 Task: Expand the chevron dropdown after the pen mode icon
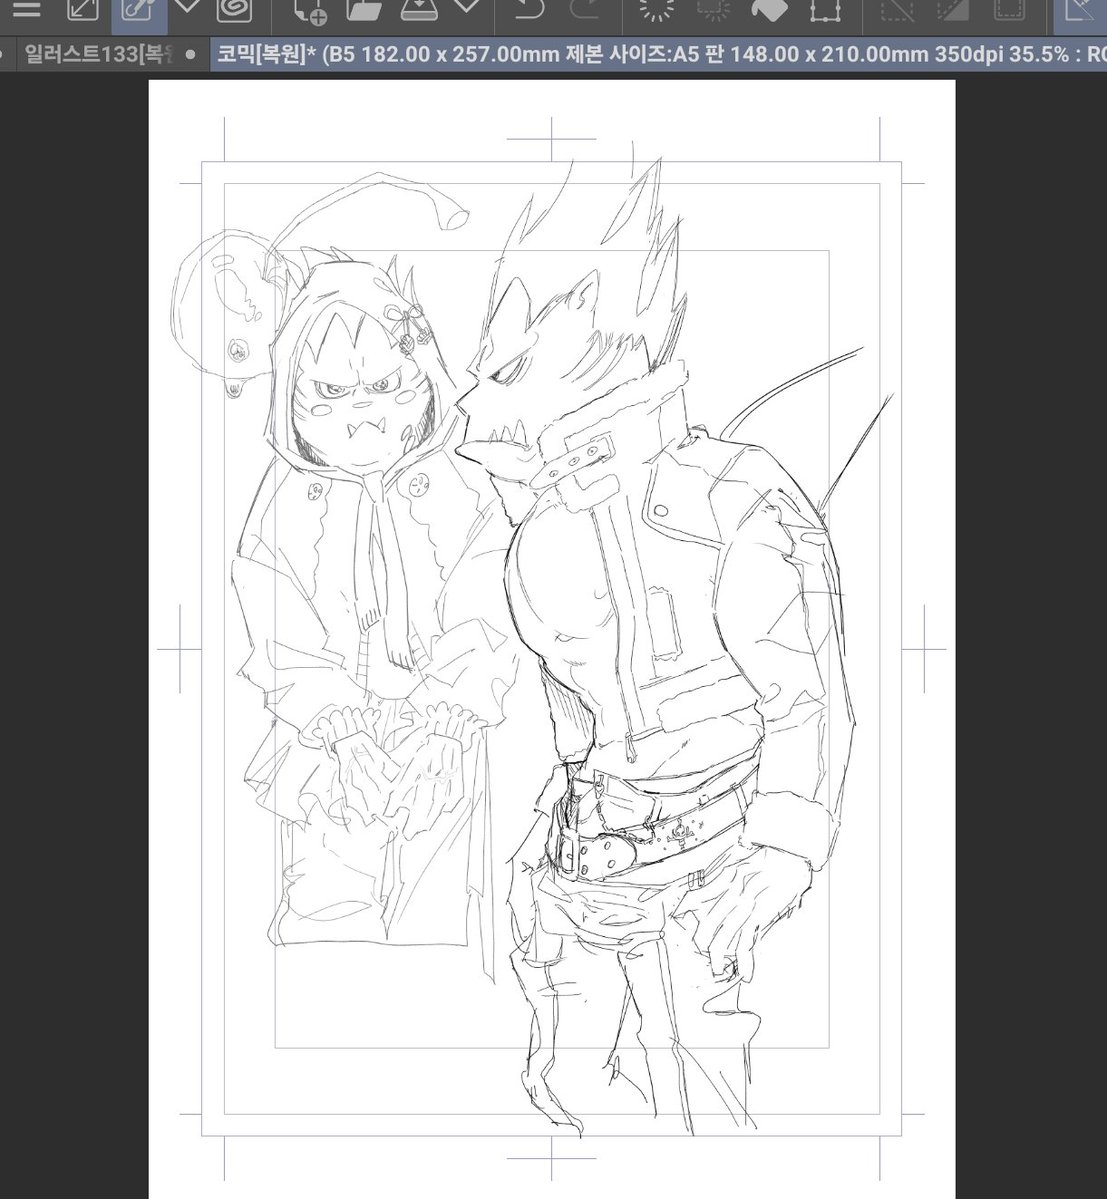[x=187, y=8]
